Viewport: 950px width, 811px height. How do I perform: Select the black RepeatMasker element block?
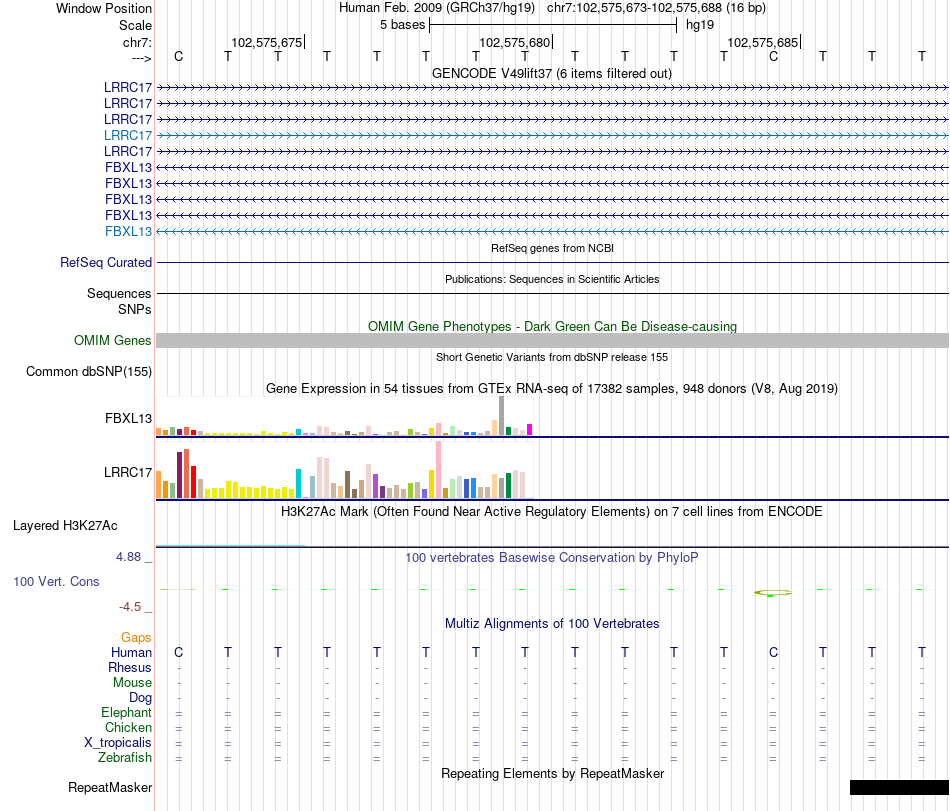pos(899,787)
